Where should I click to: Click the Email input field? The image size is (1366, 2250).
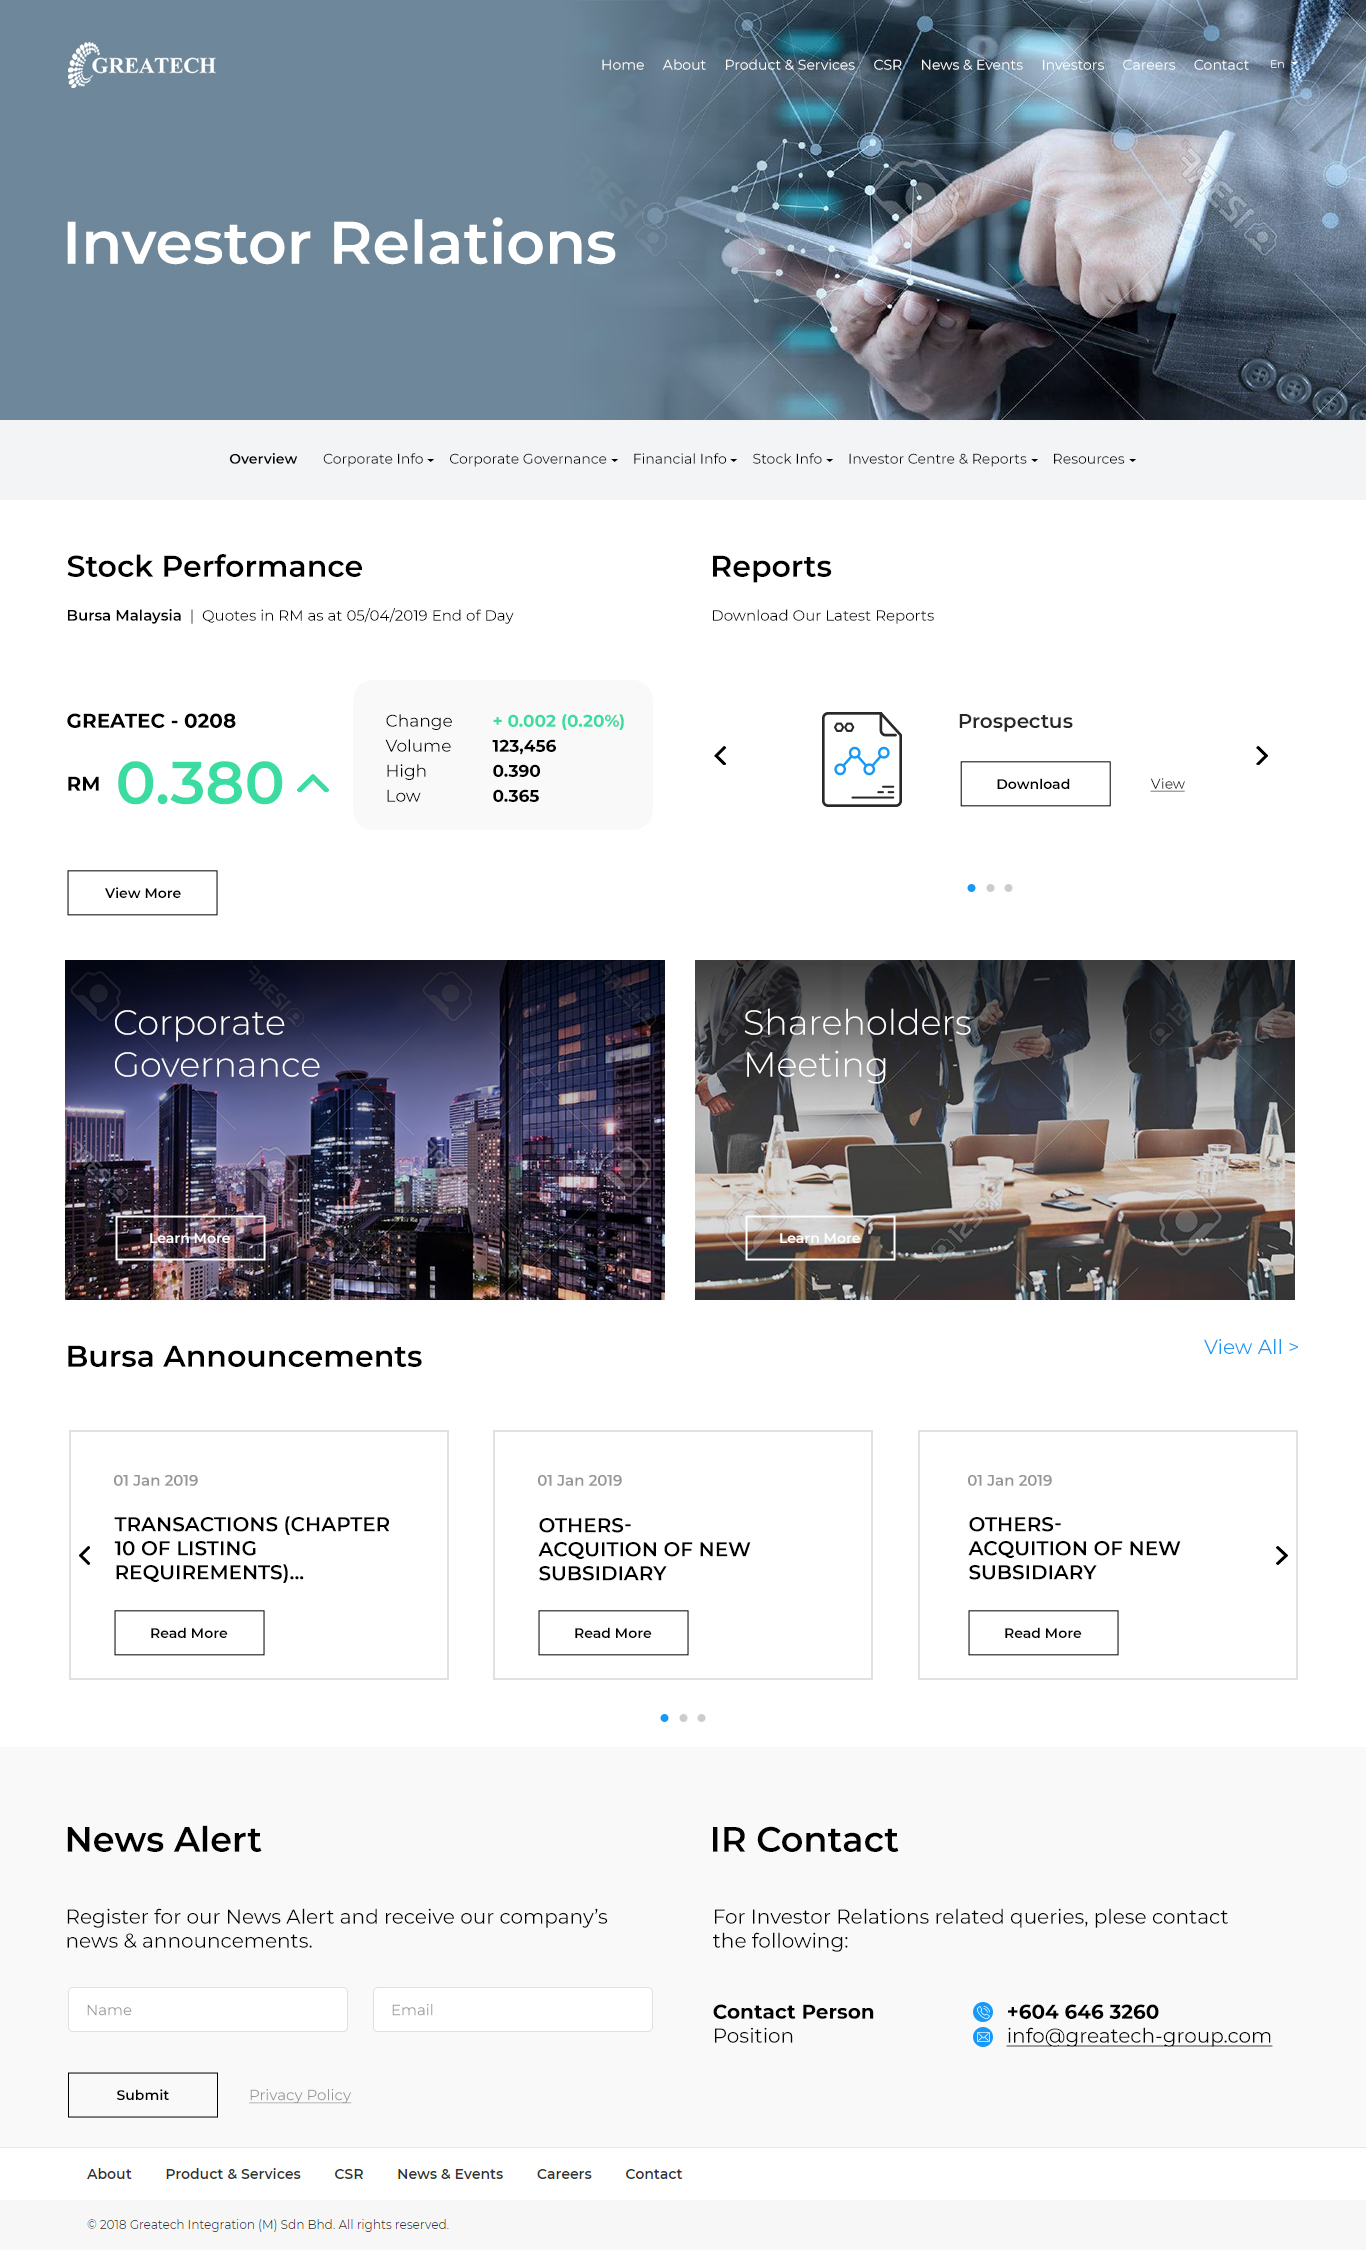point(512,2010)
